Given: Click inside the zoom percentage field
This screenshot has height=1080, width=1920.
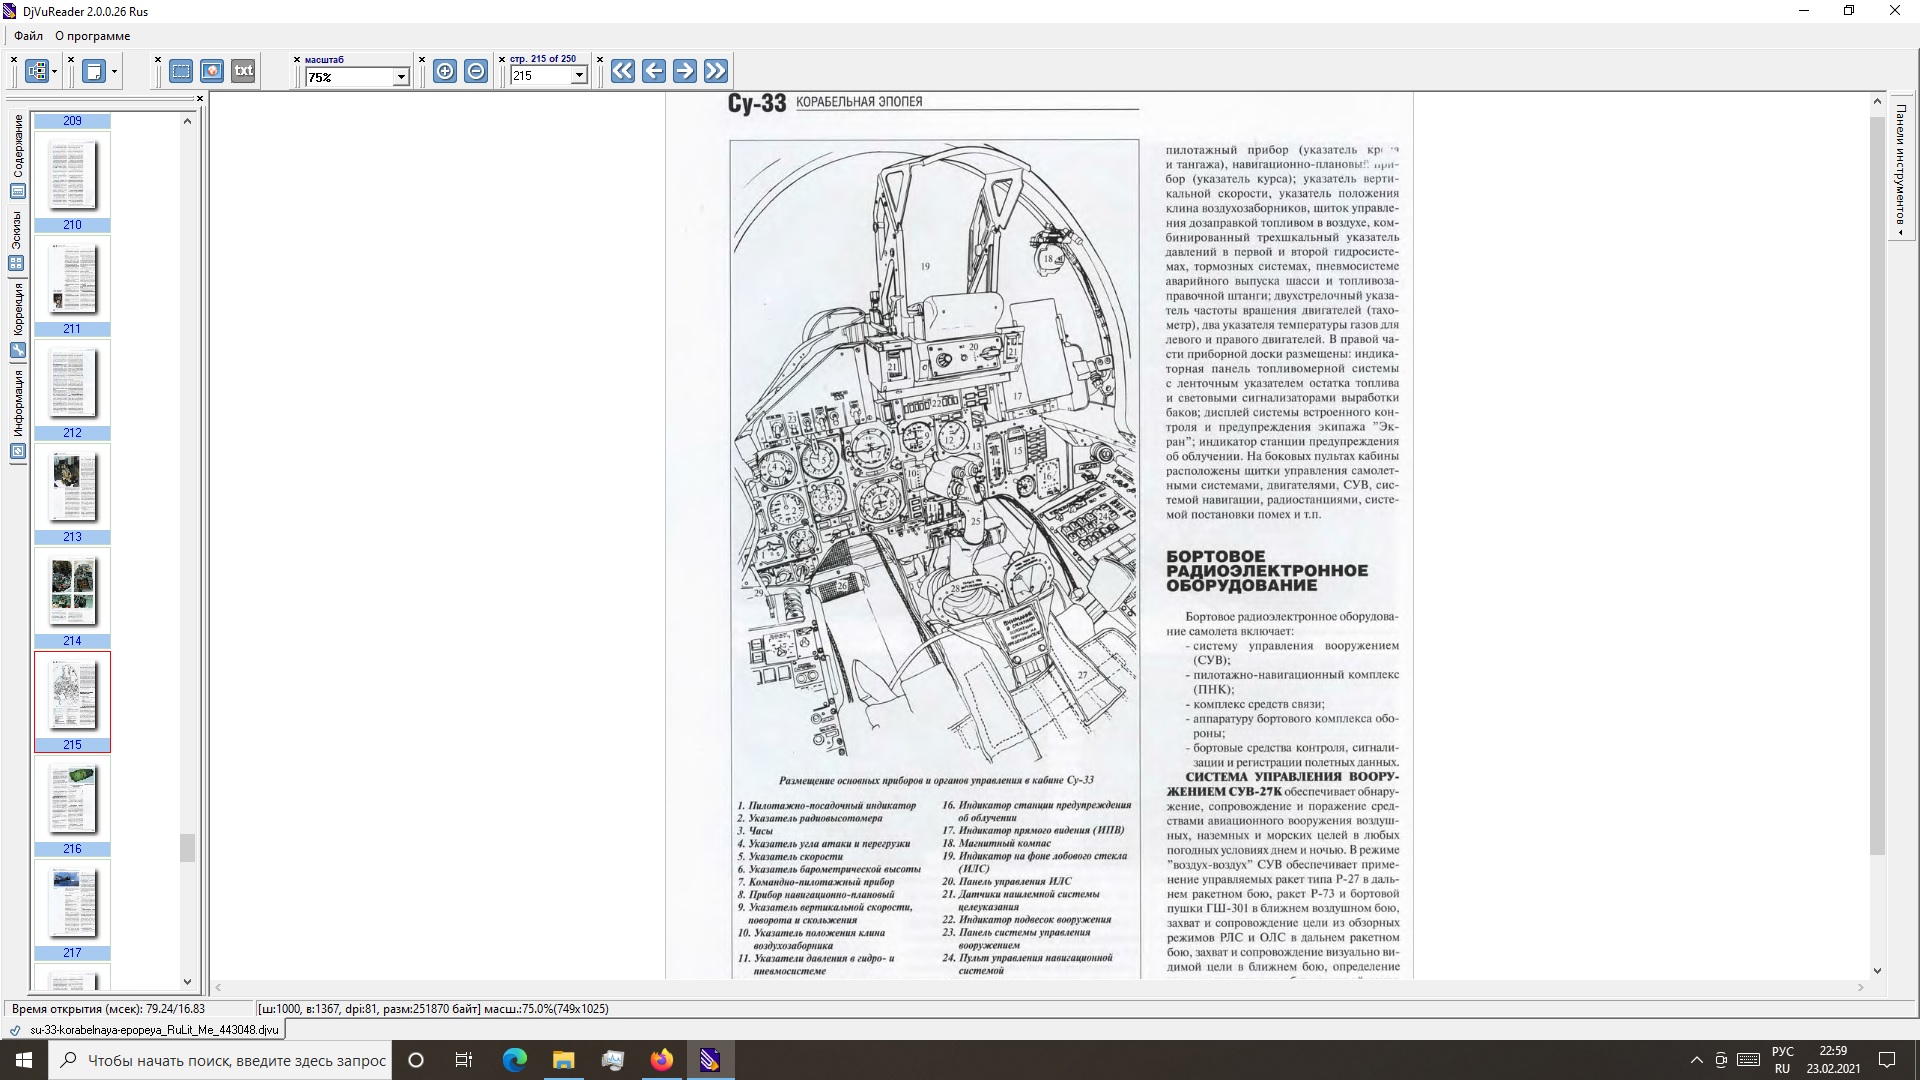Looking at the screenshot, I should pyautogui.click(x=350, y=77).
